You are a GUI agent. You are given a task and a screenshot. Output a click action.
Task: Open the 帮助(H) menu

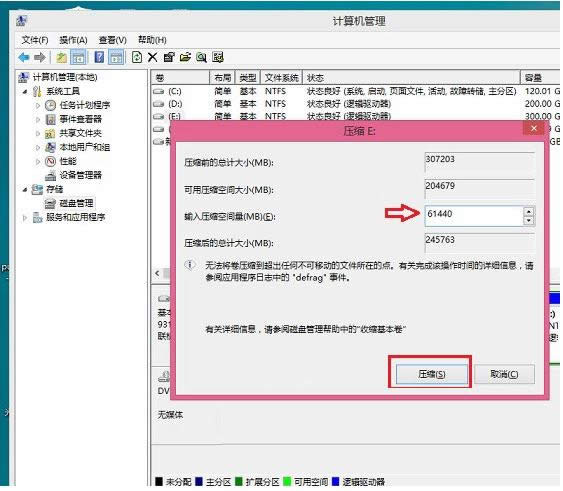tap(152, 40)
